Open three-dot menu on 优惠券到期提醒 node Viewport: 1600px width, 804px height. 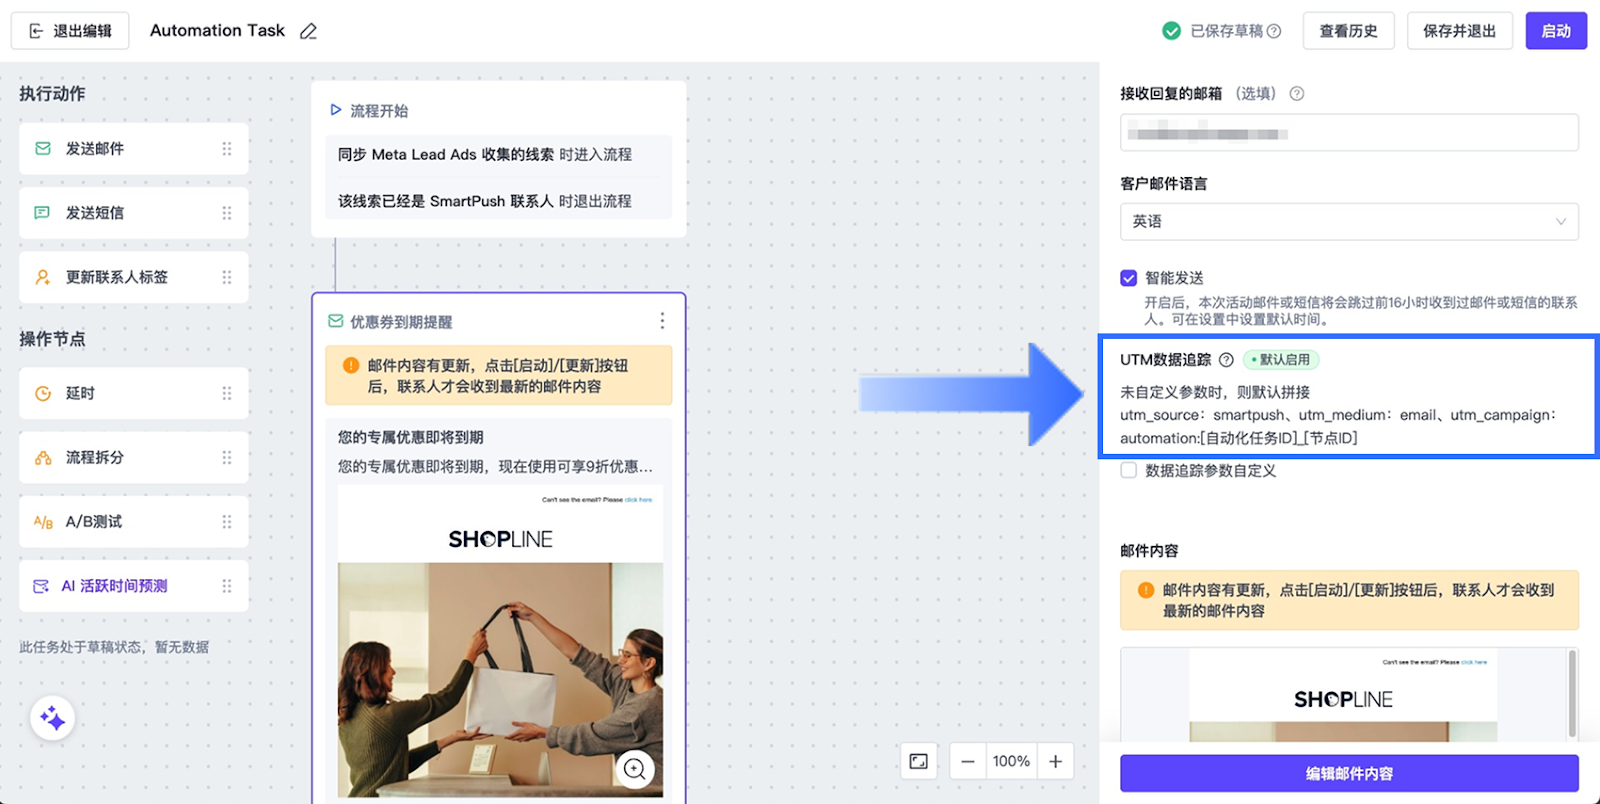click(662, 321)
